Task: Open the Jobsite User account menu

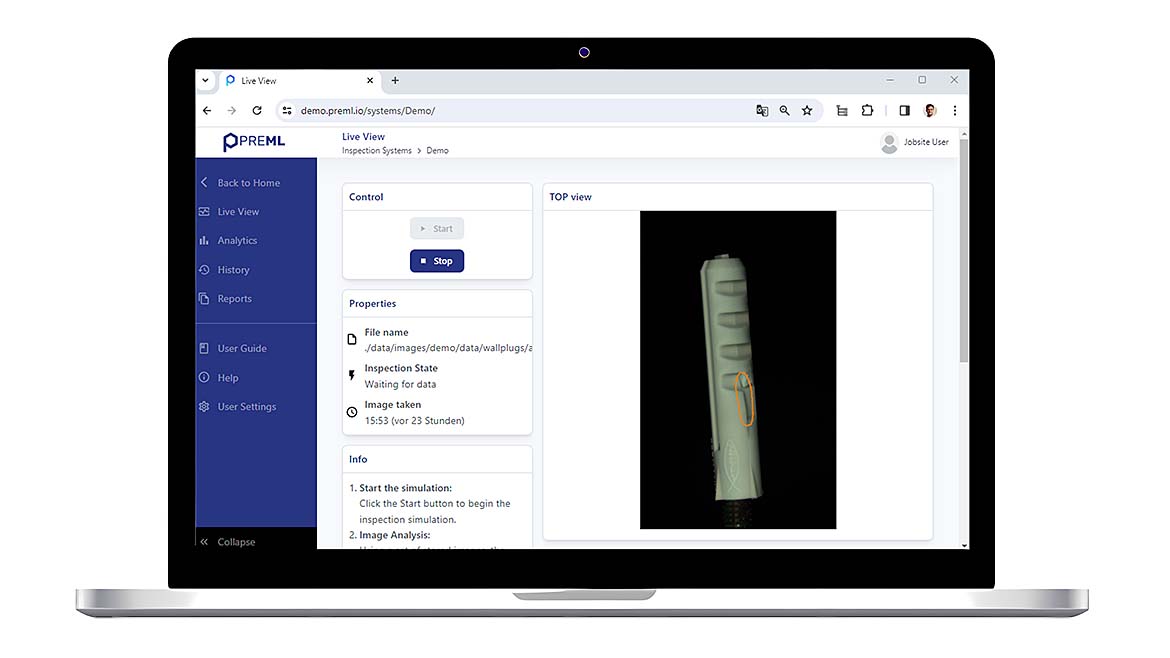Action: pos(915,142)
